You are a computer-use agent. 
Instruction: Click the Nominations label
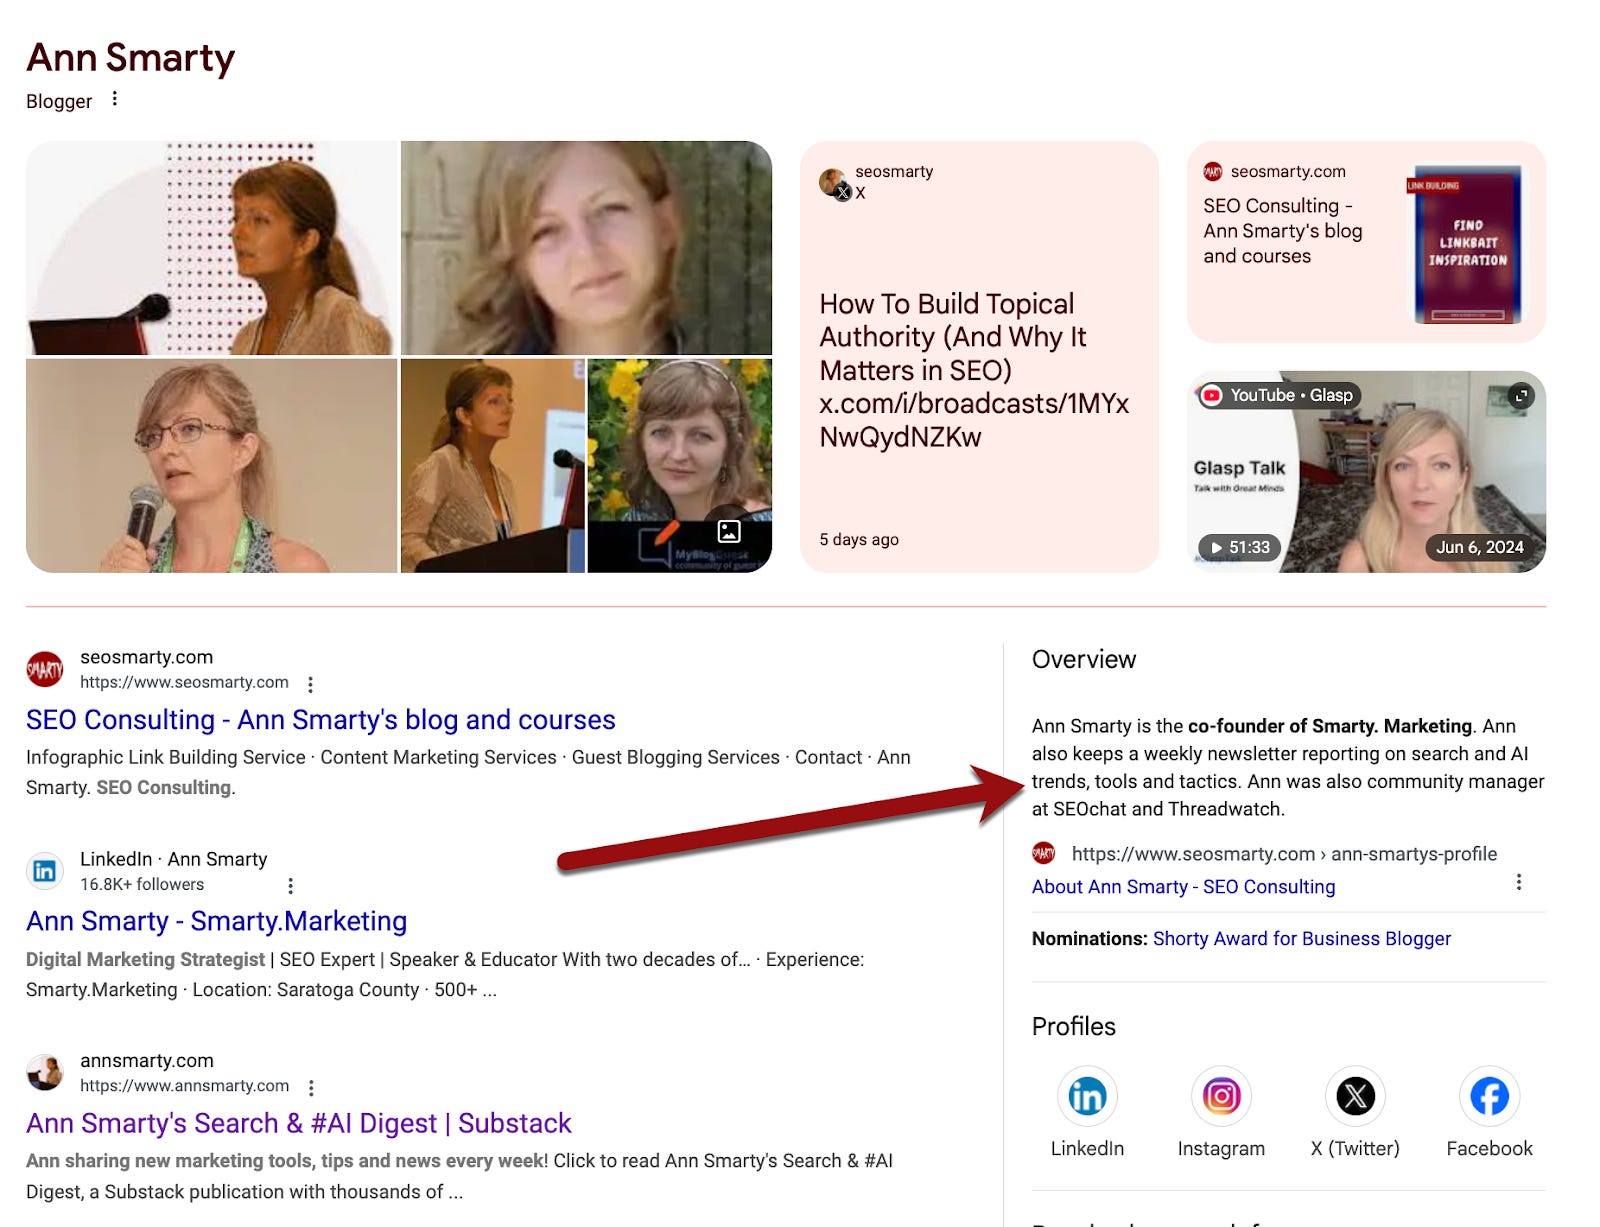point(1090,938)
